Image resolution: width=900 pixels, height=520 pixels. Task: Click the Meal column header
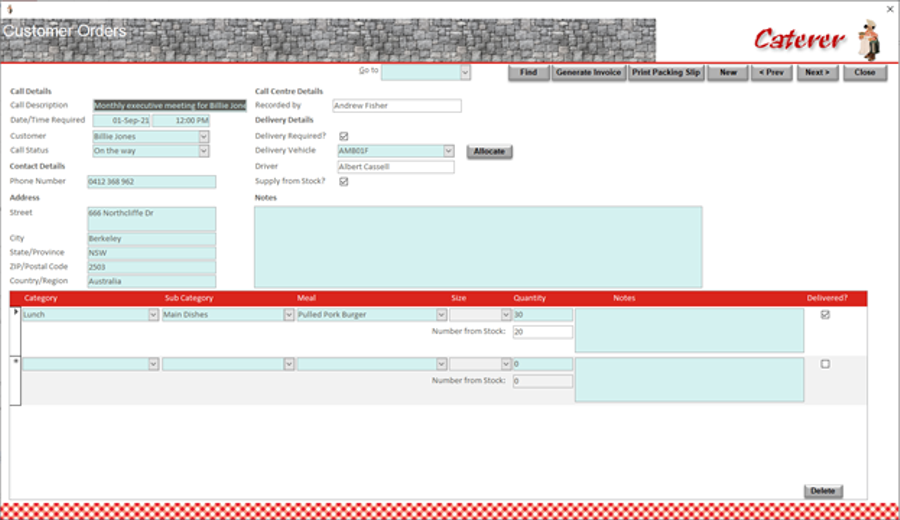coord(307,298)
